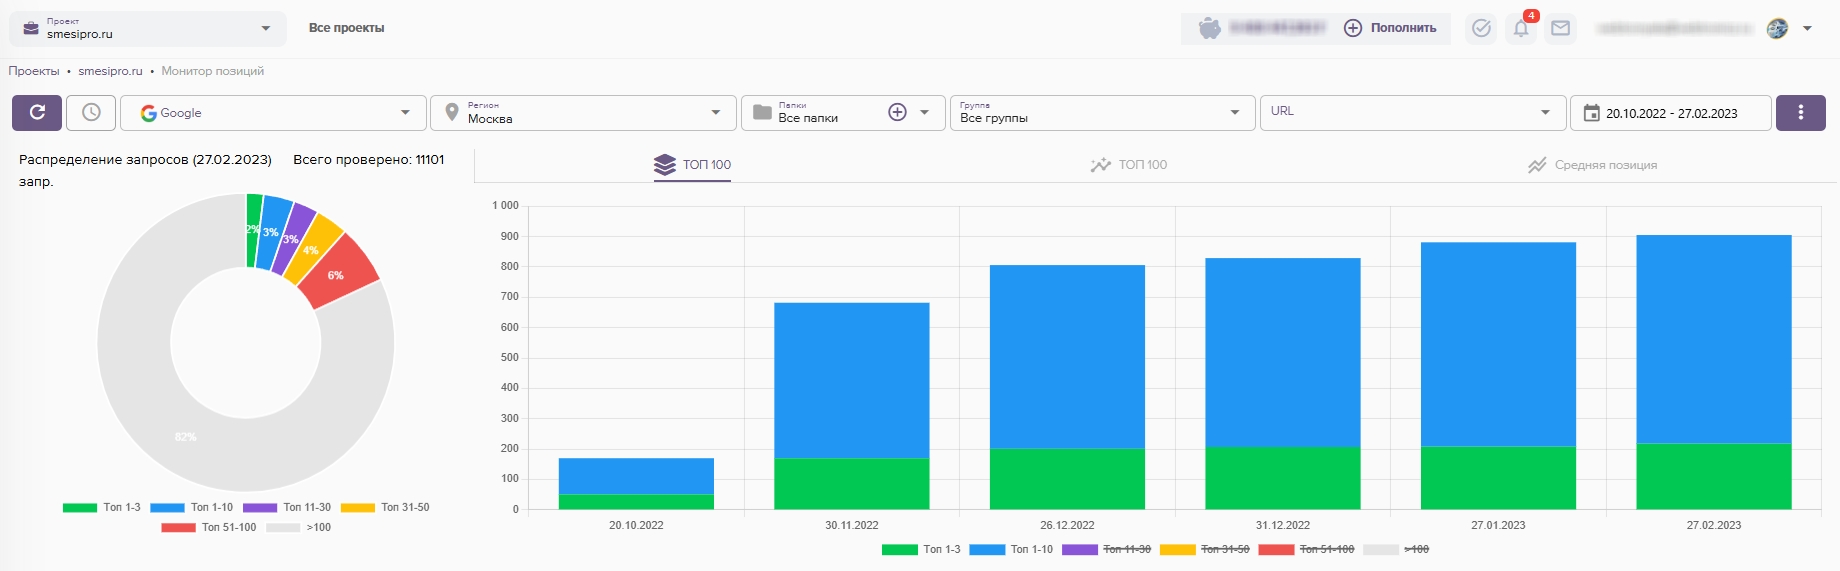Open the three-dot more options menu

(1800, 113)
